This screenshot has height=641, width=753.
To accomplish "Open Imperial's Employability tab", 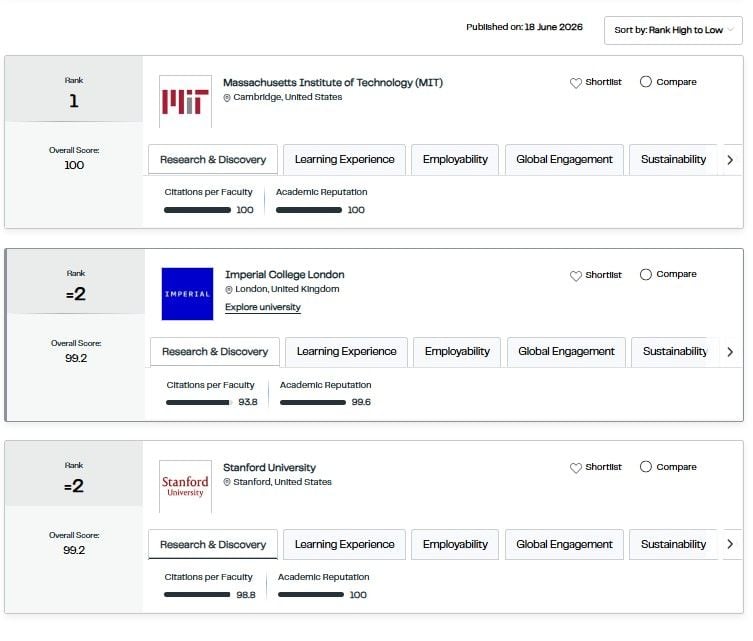I will coord(457,351).
